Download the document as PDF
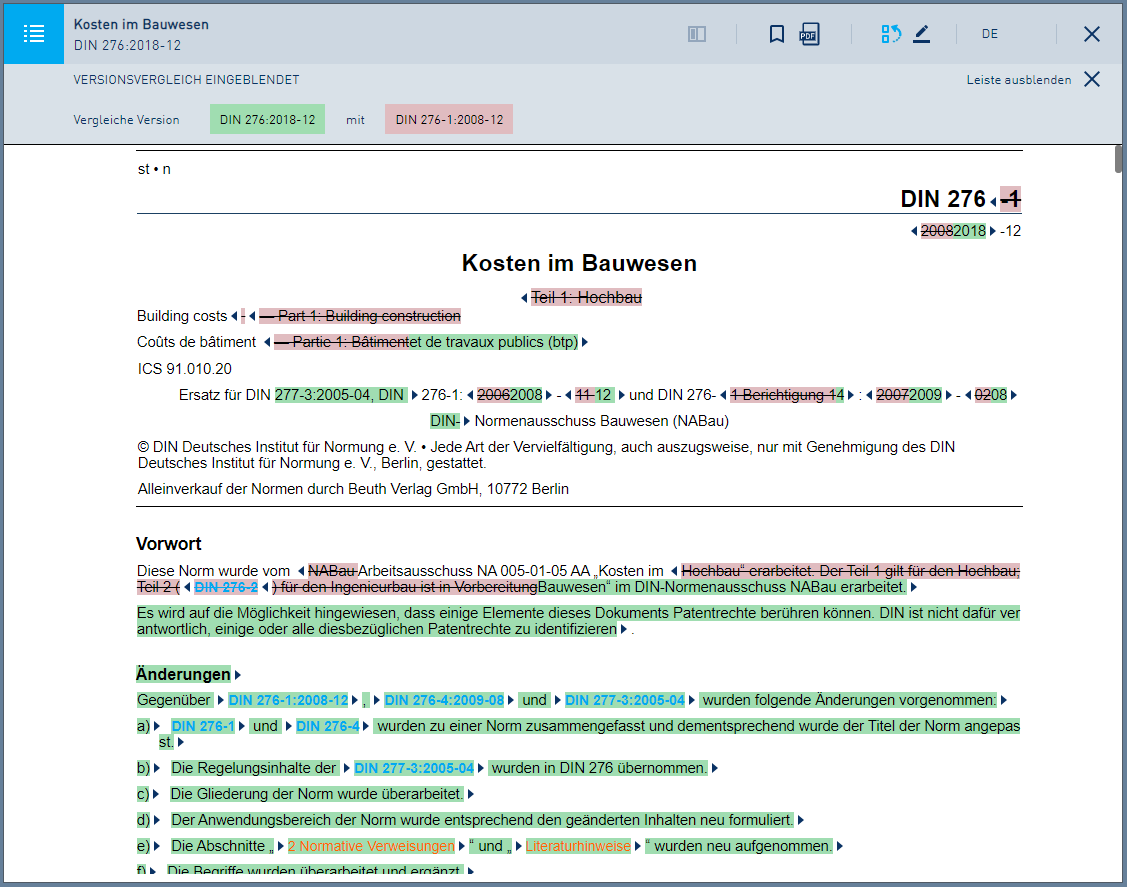The height and width of the screenshot is (887, 1127). (x=810, y=34)
